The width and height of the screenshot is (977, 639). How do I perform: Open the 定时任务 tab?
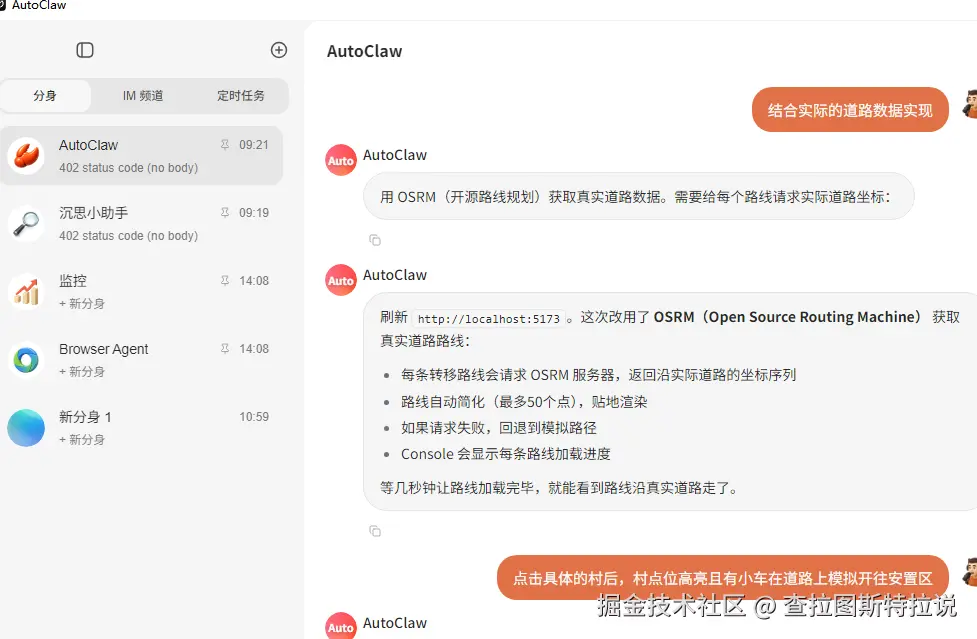[240, 96]
